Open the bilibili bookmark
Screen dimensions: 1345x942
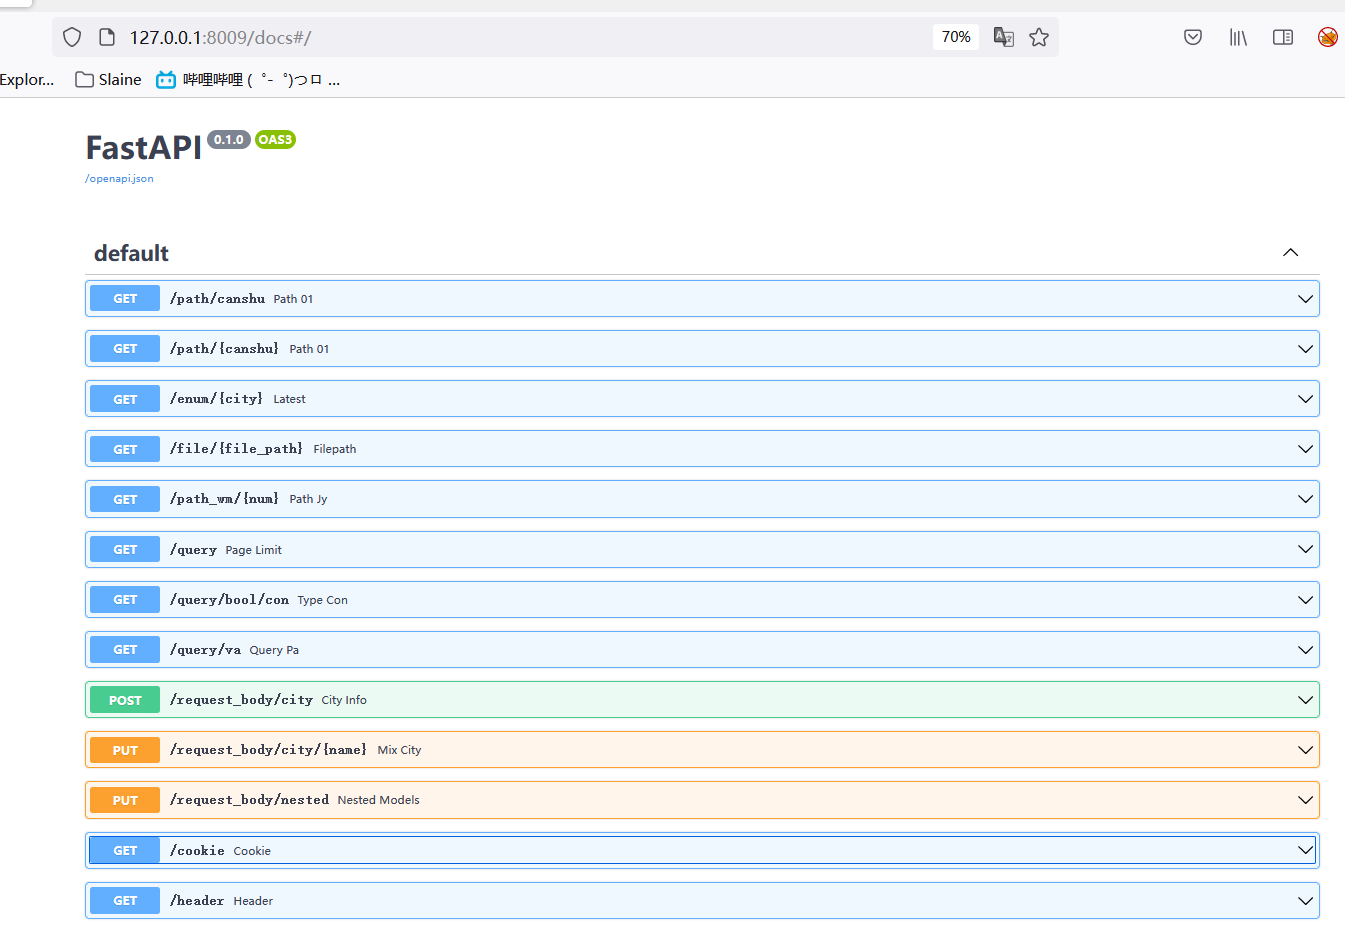click(248, 80)
